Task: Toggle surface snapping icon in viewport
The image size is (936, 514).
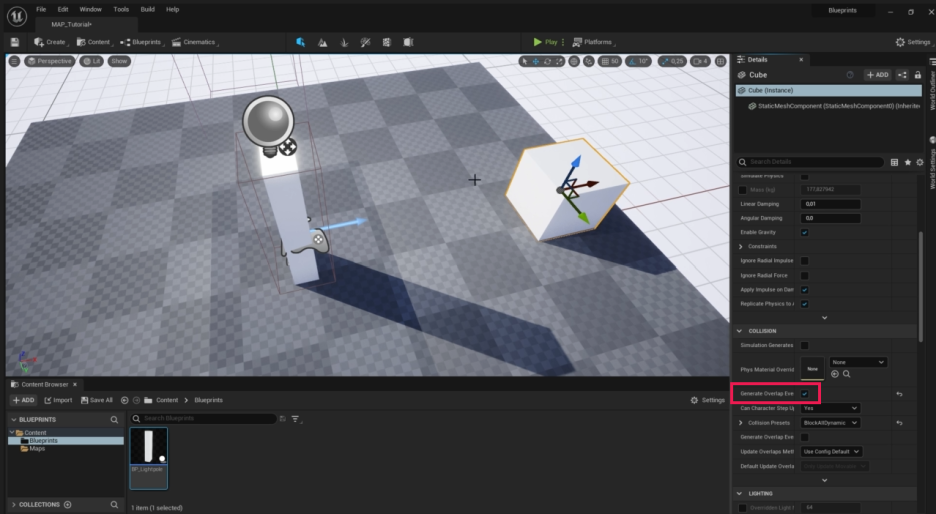Action: point(589,61)
